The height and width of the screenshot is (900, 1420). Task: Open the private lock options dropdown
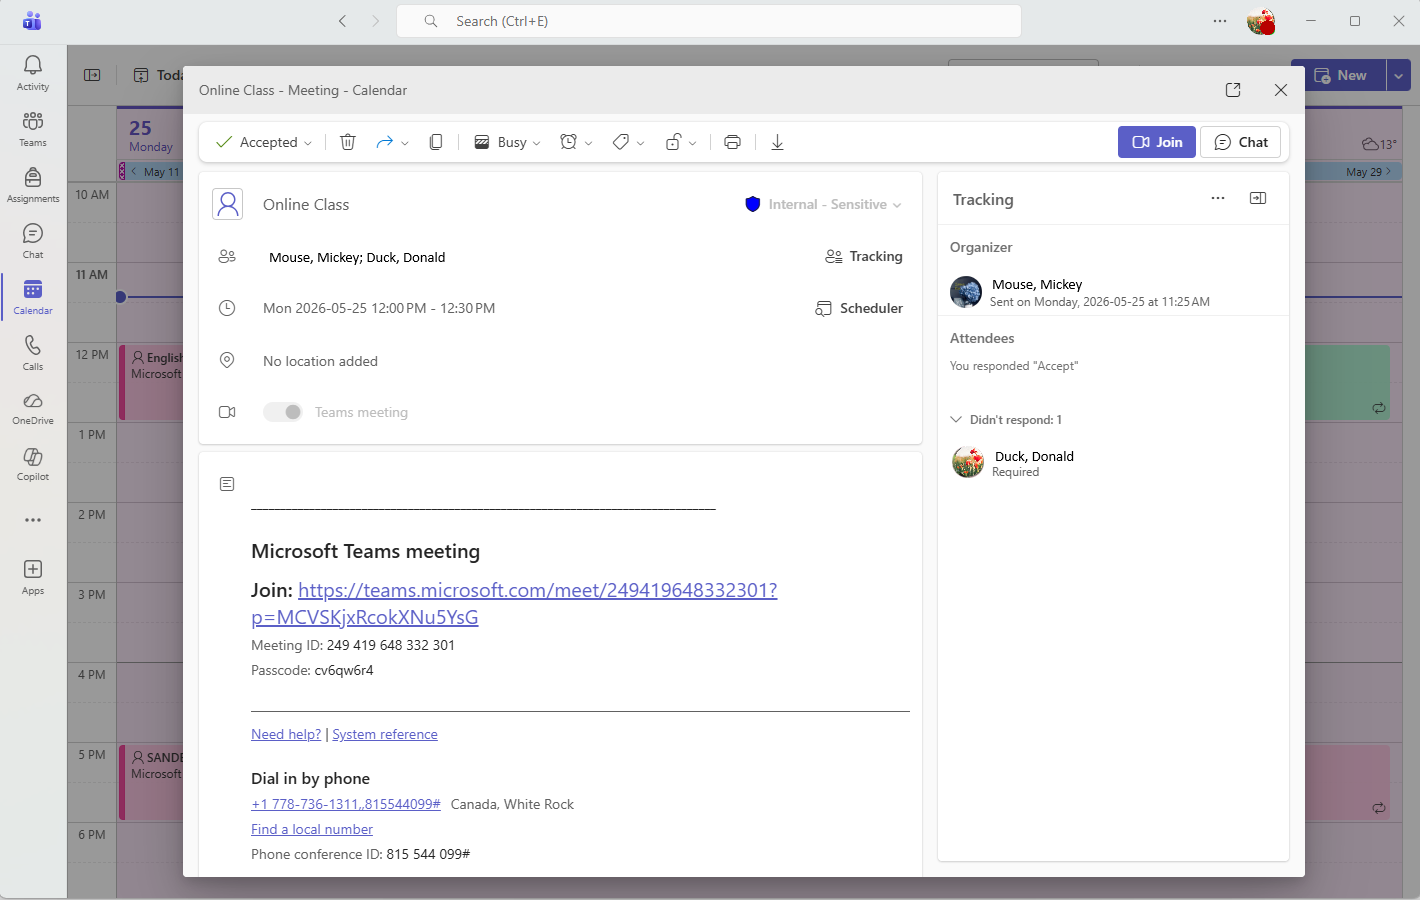681,142
